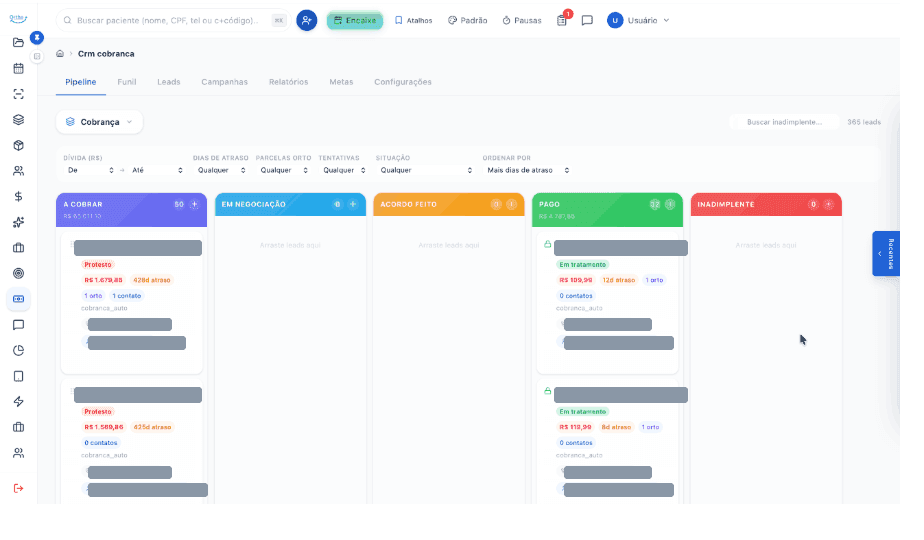Expand the Usuário account menu
Image resolution: width=924 pixels, height=540 pixels.
click(639, 20)
